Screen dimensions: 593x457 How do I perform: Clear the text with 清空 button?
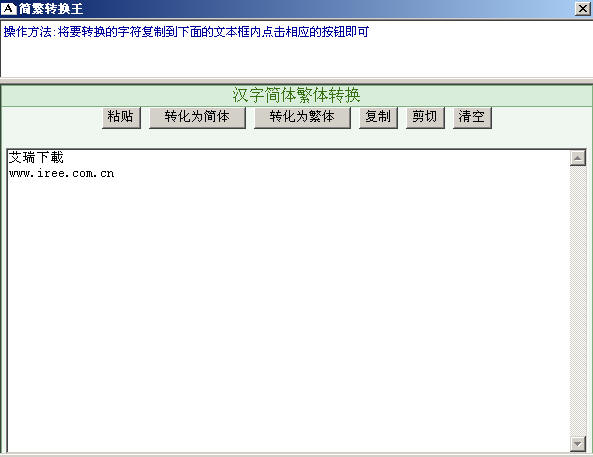pyautogui.click(x=472, y=118)
